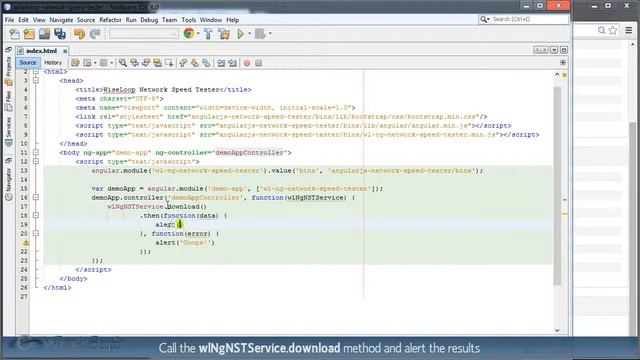640x360 pixels.
Task: Close the index.html tab
Action: 65,51
